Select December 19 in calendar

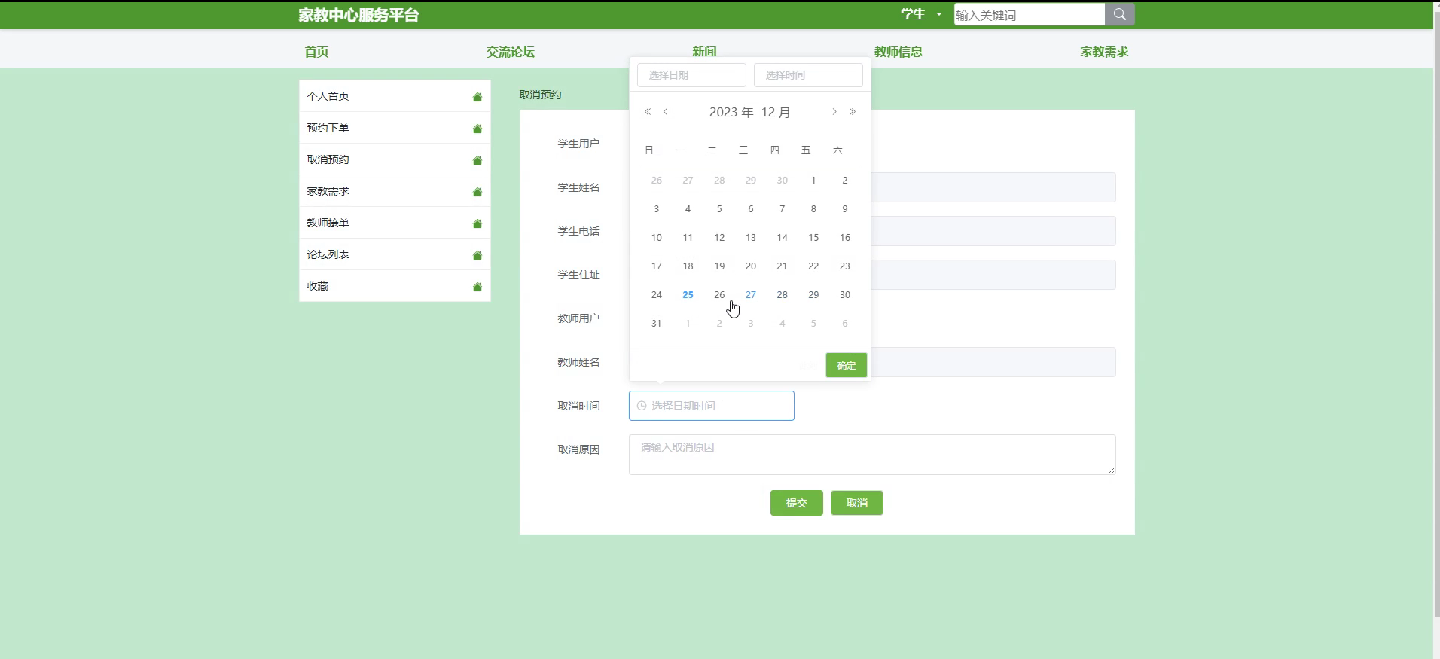pyautogui.click(x=719, y=266)
